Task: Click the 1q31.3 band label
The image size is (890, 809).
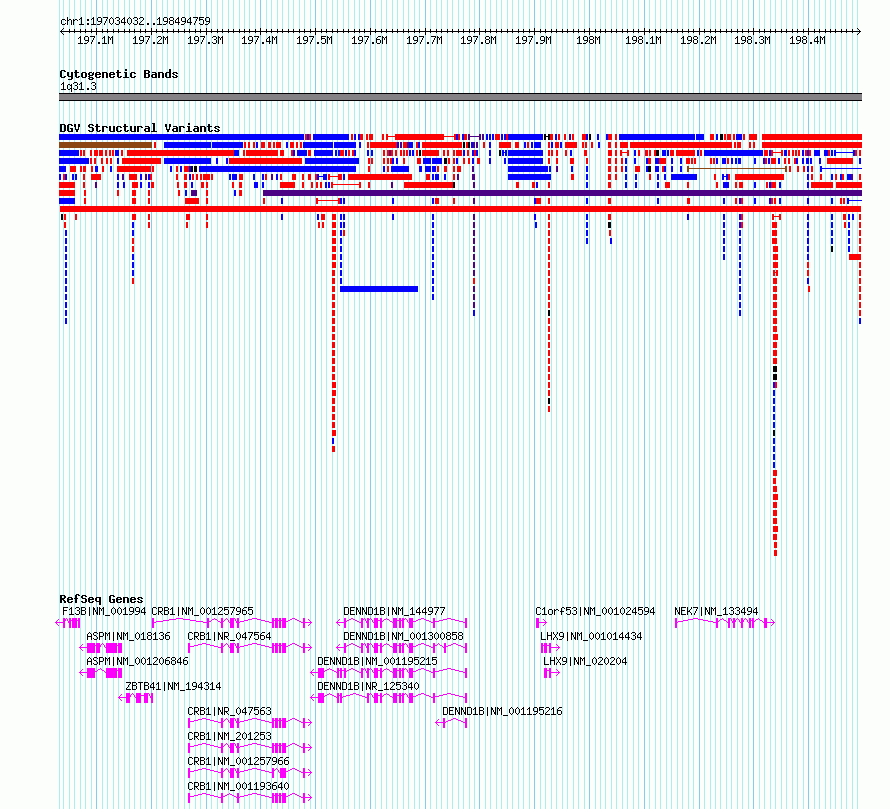Action: (78, 86)
